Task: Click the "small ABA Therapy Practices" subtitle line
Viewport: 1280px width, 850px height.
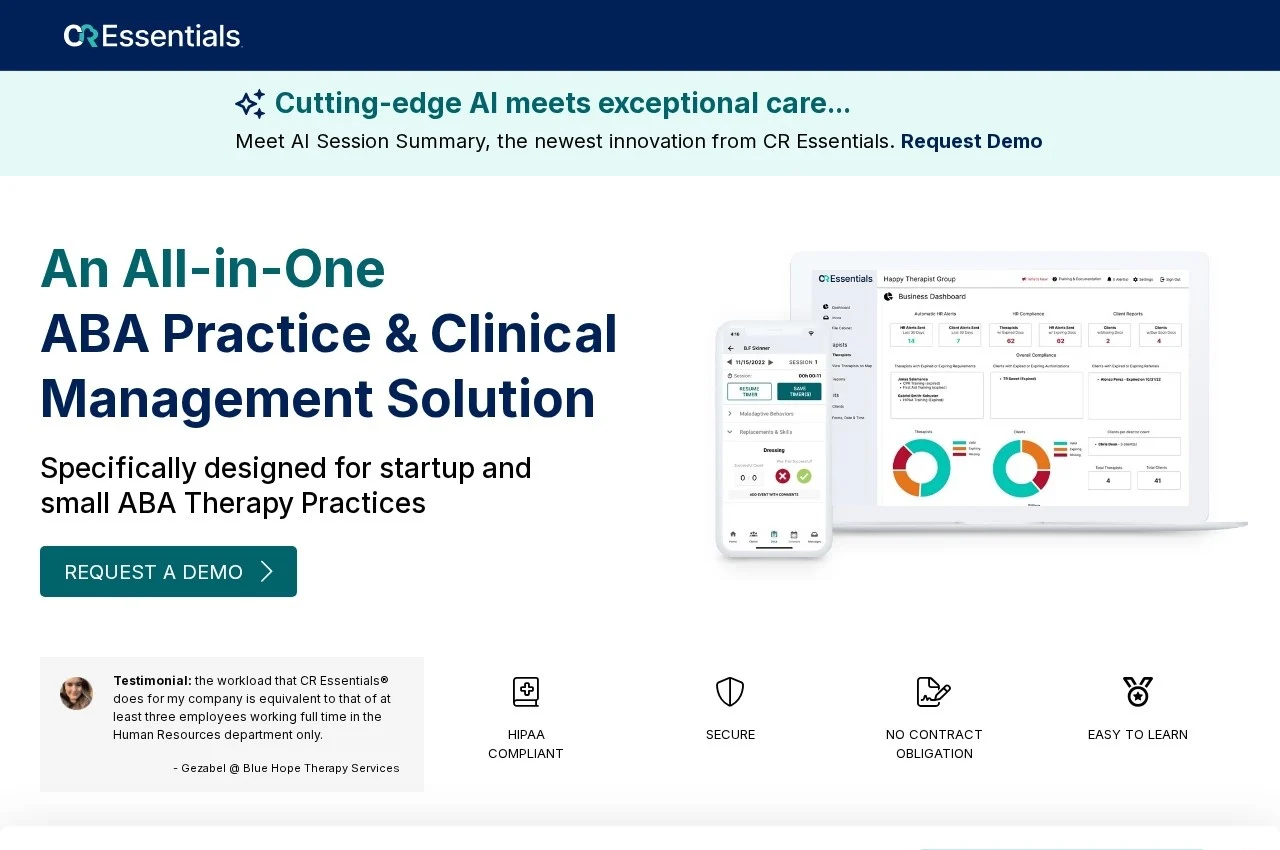Action: [x=233, y=503]
